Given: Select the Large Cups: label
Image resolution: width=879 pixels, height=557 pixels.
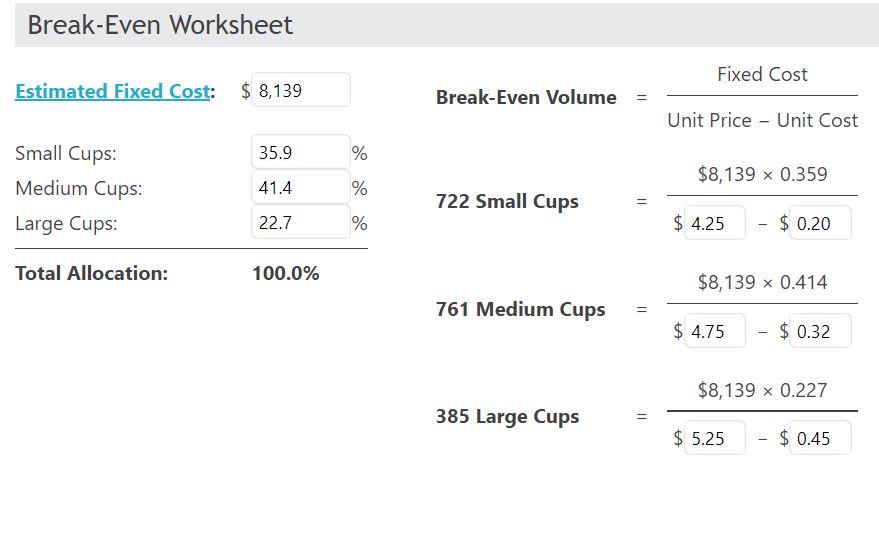Looking at the screenshot, I should pyautogui.click(x=66, y=224).
